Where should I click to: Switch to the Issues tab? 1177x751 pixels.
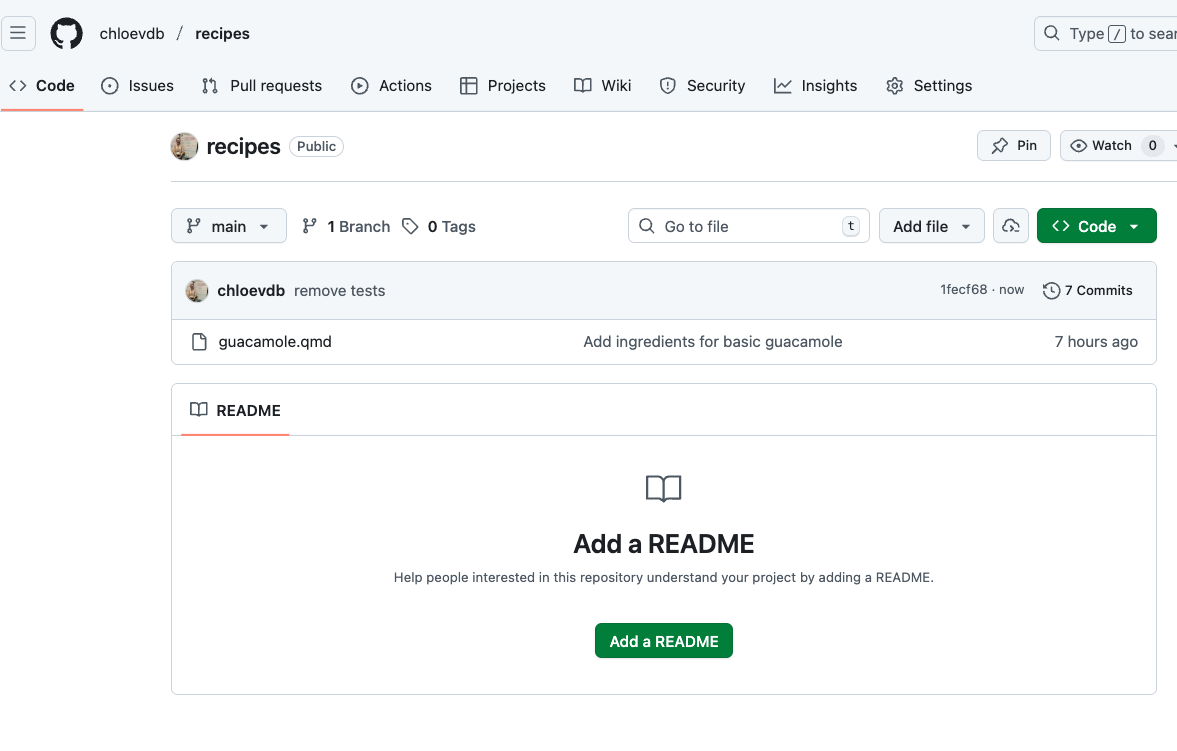pyautogui.click(x=138, y=86)
